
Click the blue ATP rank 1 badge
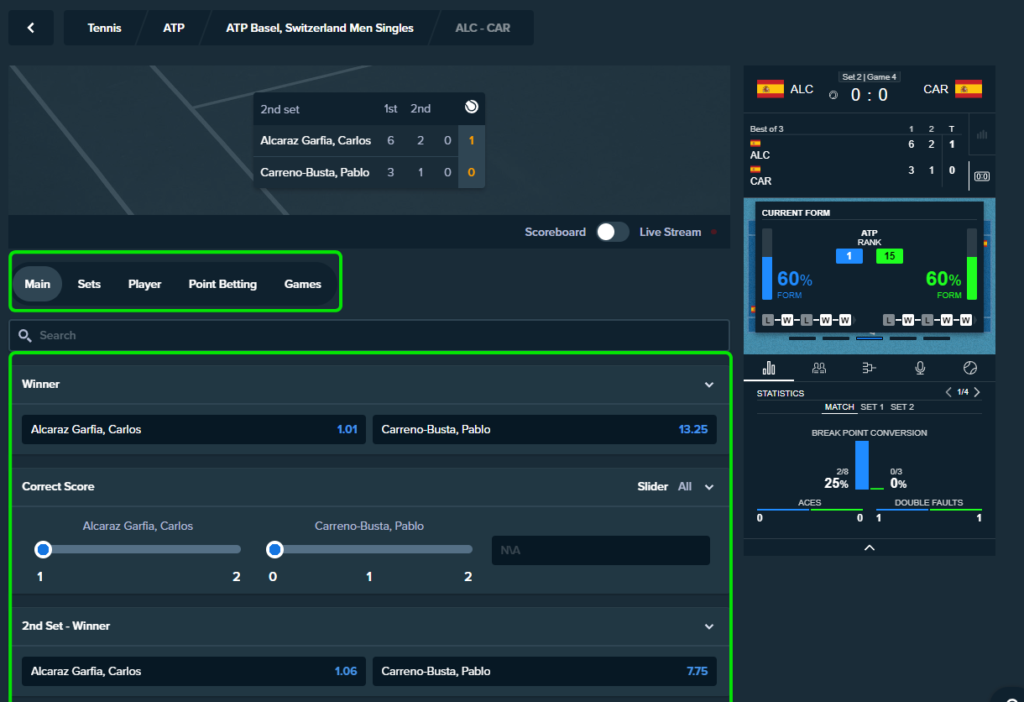pos(849,256)
